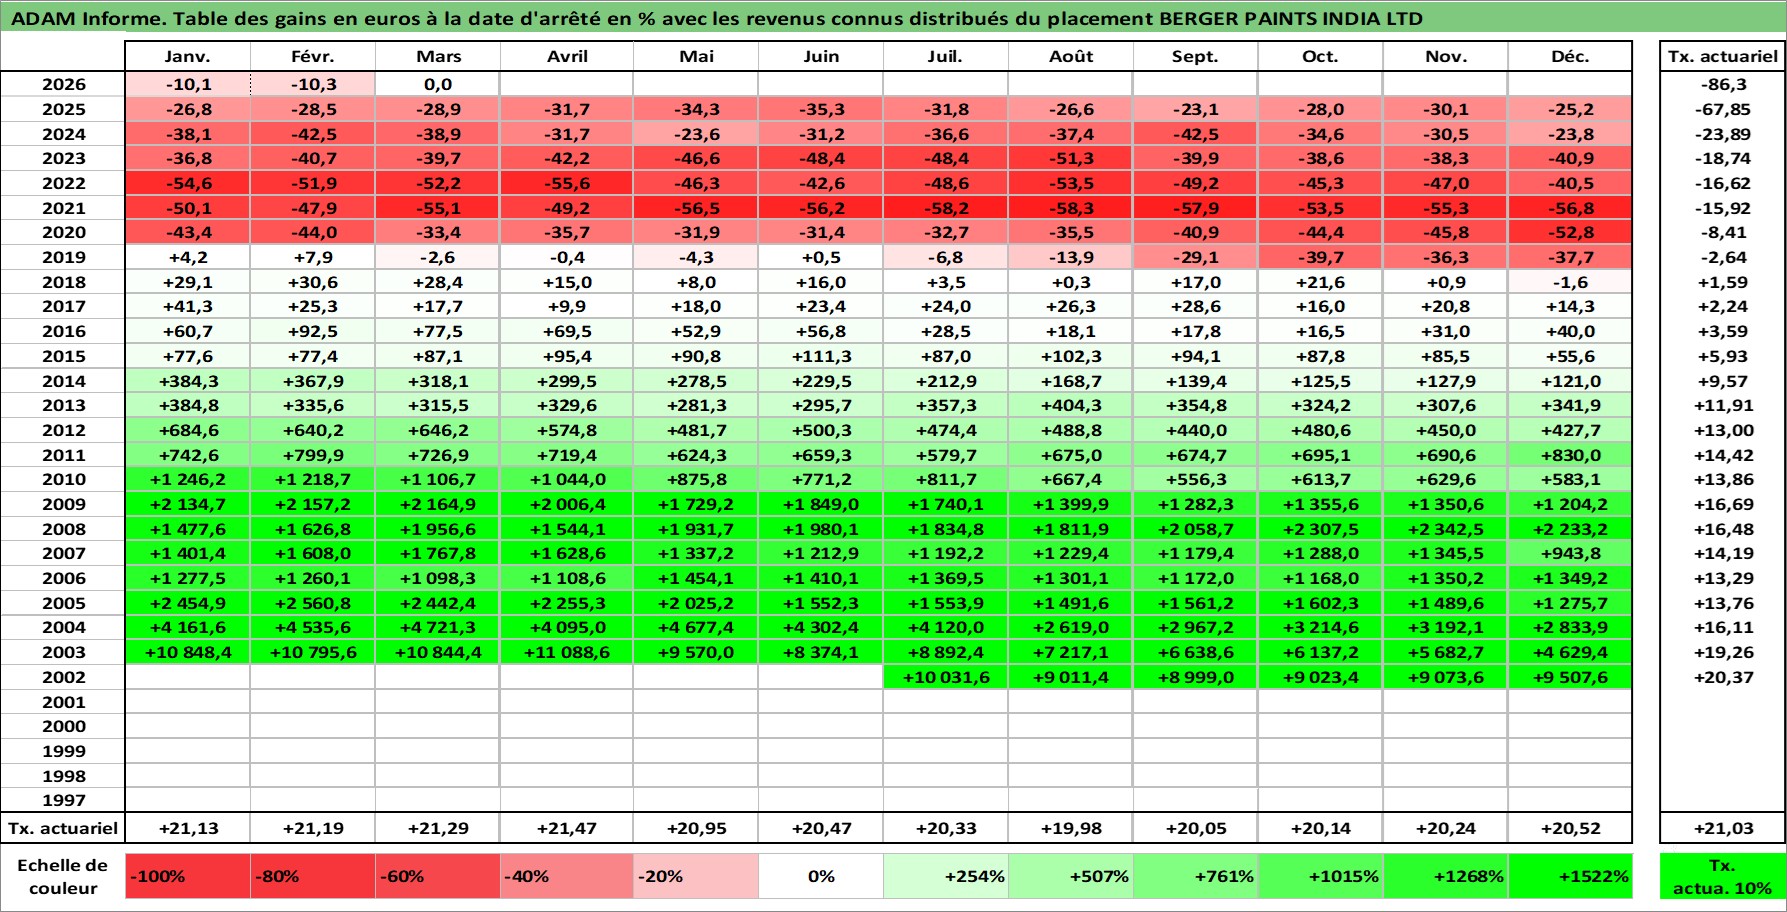Click the Août column header
This screenshot has height=912, width=1787.
pyautogui.click(x=1070, y=56)
